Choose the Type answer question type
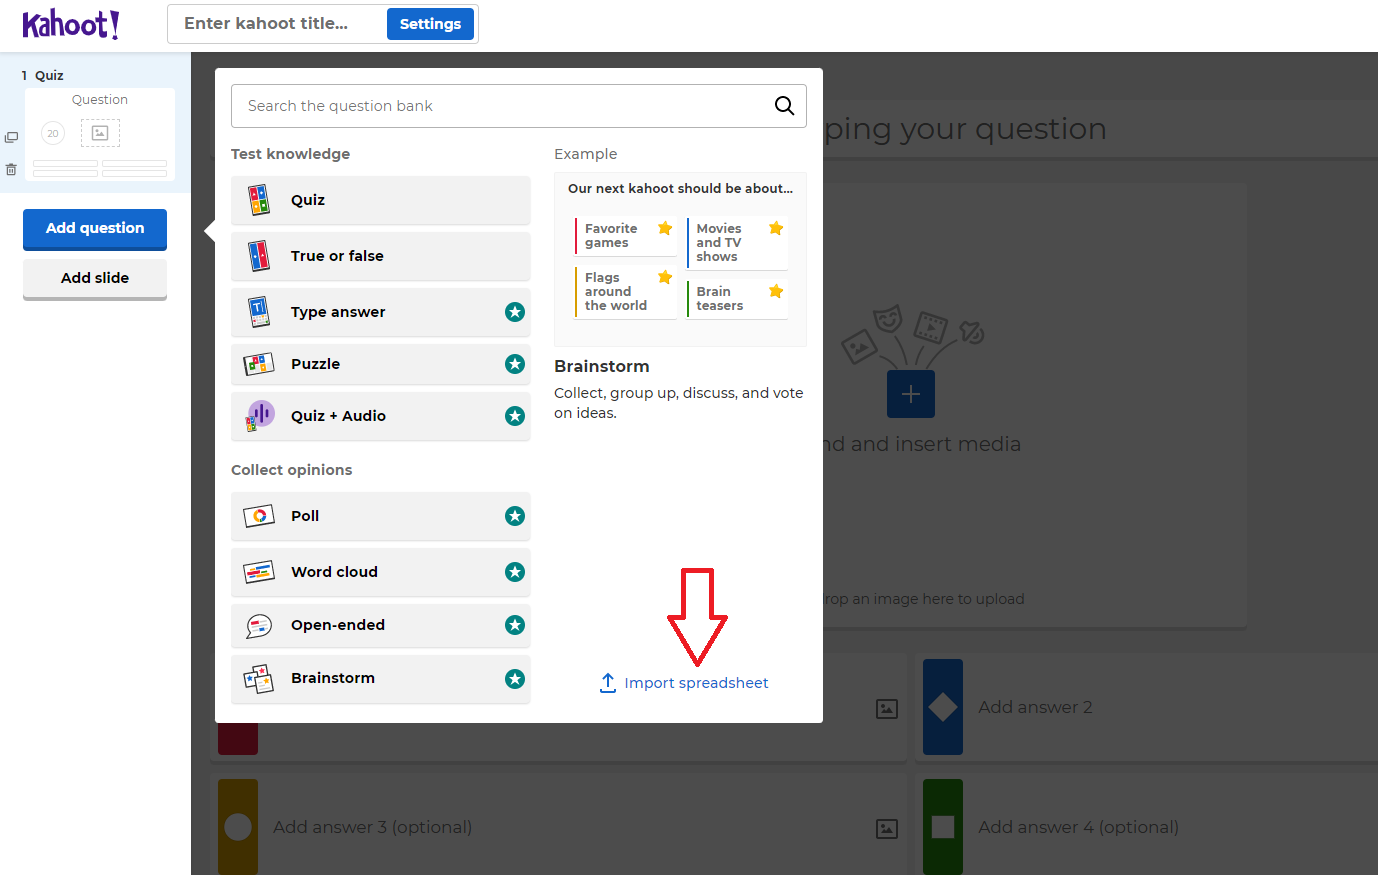 click(381, 312)
